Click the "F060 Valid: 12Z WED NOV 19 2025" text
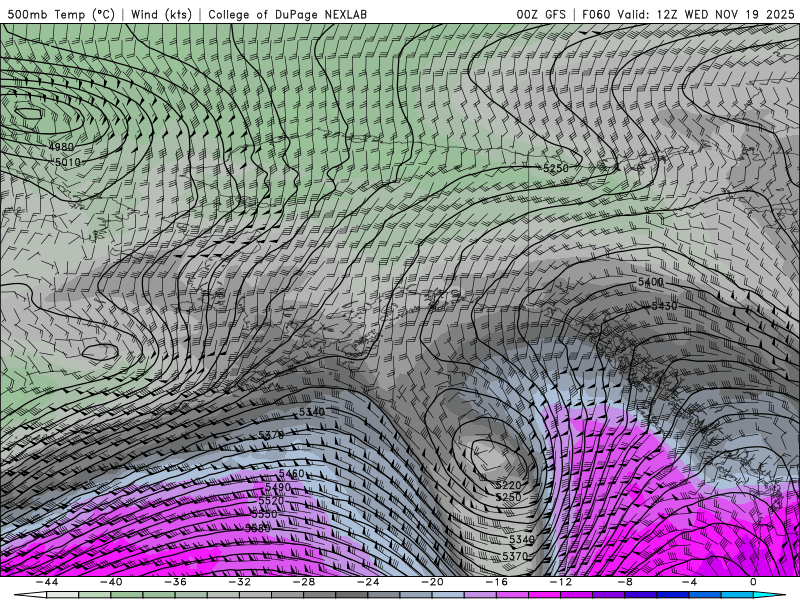Viewport: 800px width, 600px height. point(688,14)
